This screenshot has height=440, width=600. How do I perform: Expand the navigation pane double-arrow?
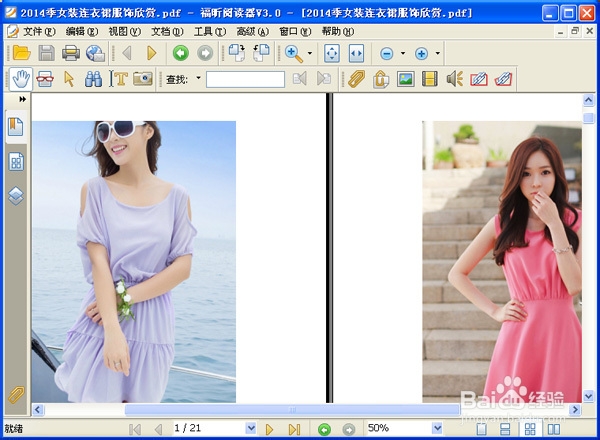point(23,99)
